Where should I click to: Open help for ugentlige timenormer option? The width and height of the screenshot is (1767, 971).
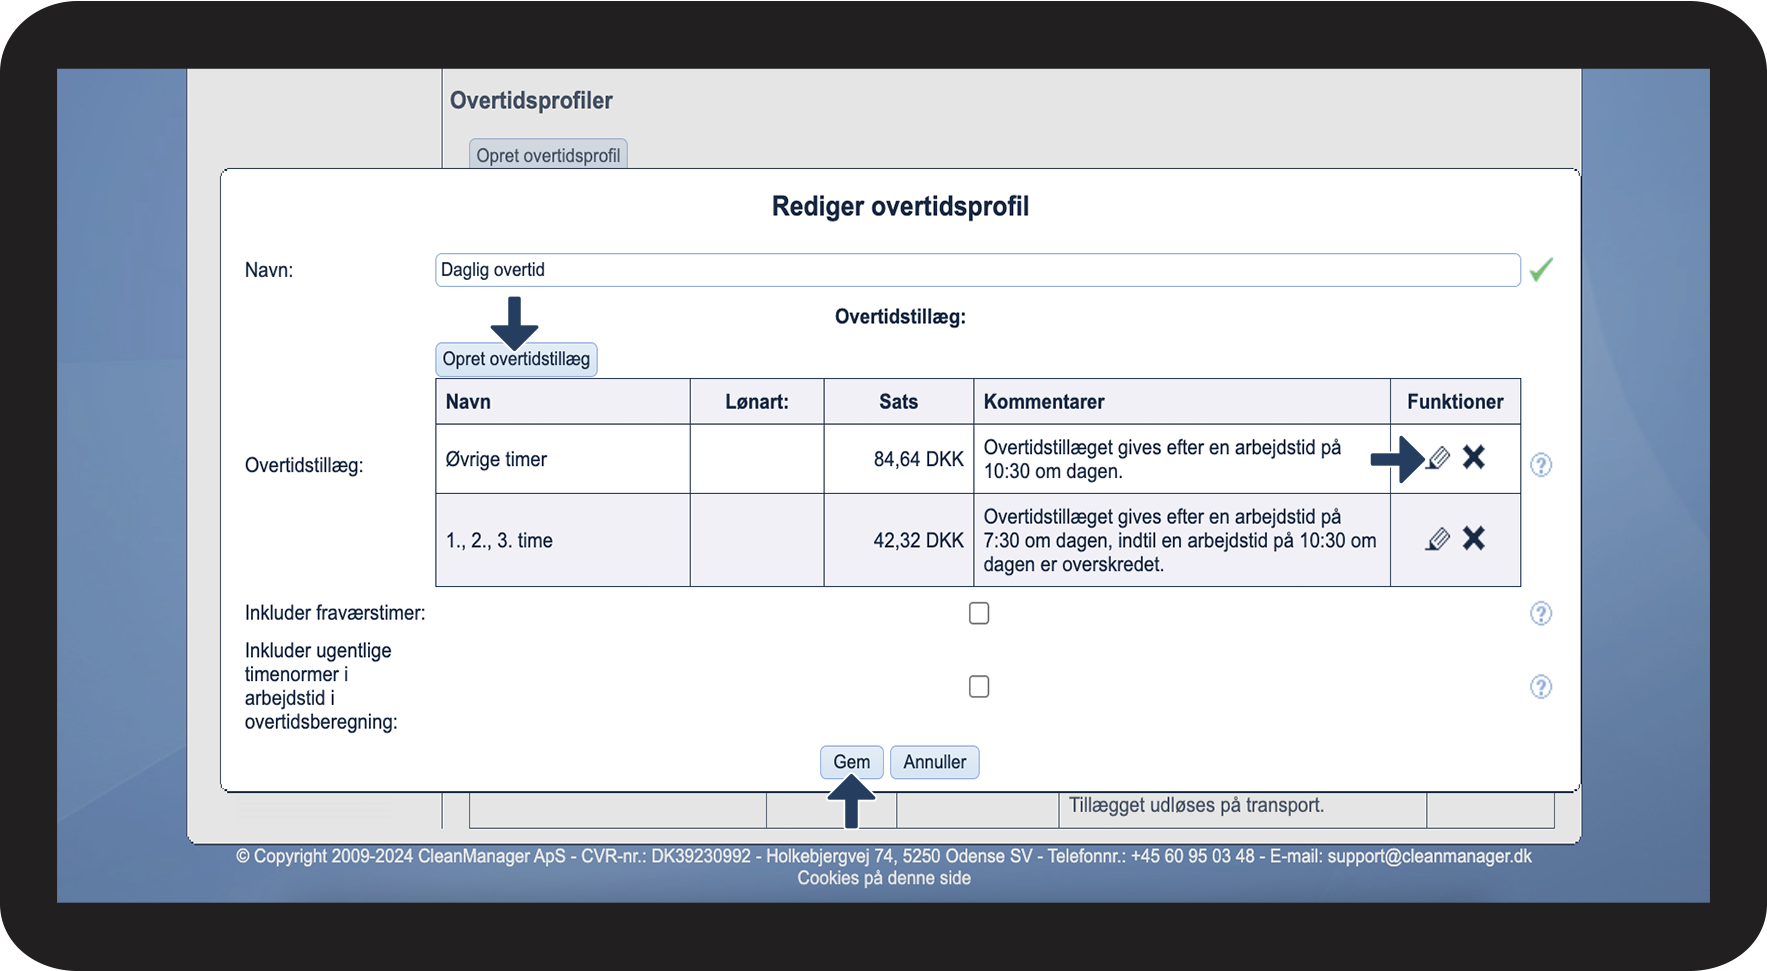pos(1540,687)
